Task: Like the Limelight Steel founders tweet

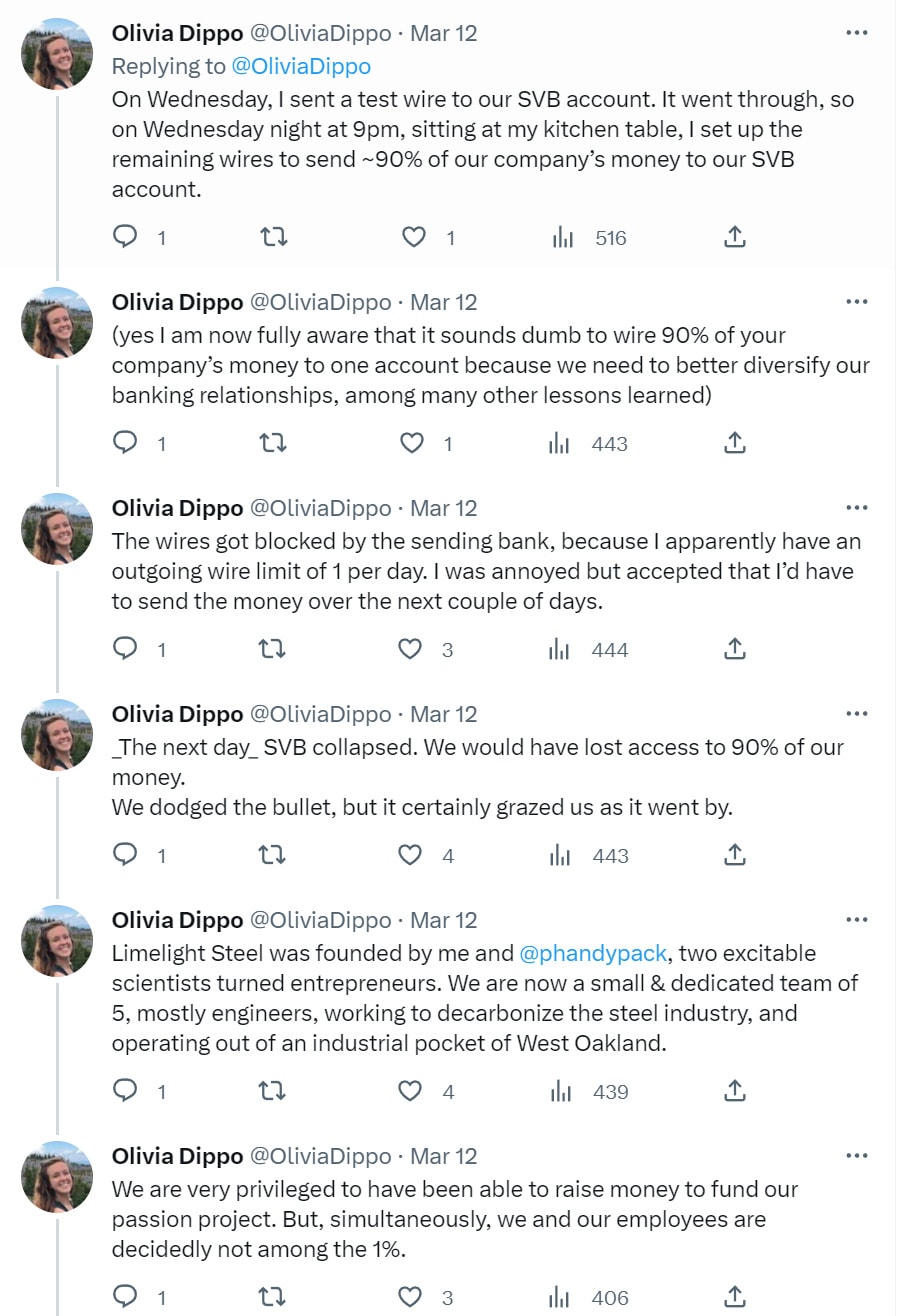Action: point(411,1091)
